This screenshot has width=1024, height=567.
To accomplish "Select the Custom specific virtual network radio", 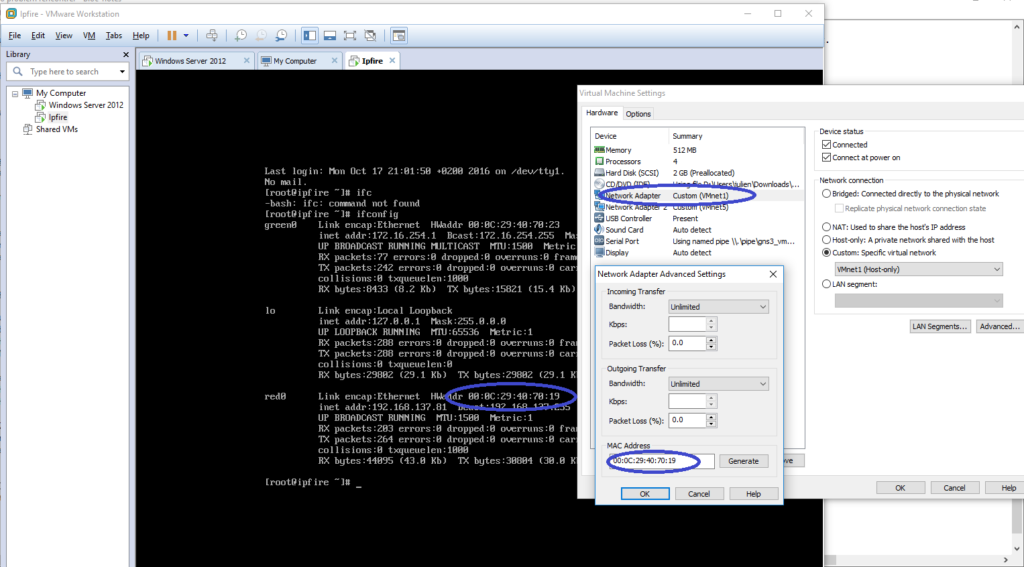I will pos(827,252).
